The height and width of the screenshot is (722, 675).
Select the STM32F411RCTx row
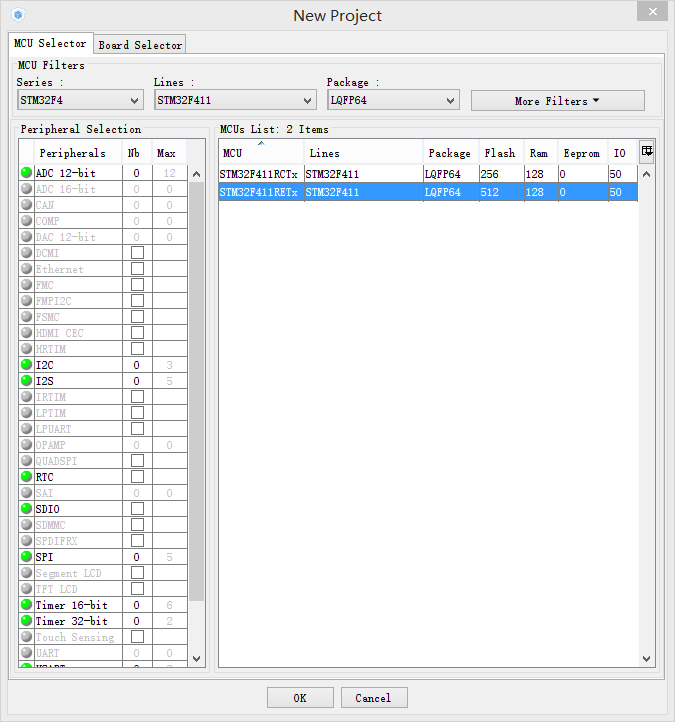tap(428, 174)
